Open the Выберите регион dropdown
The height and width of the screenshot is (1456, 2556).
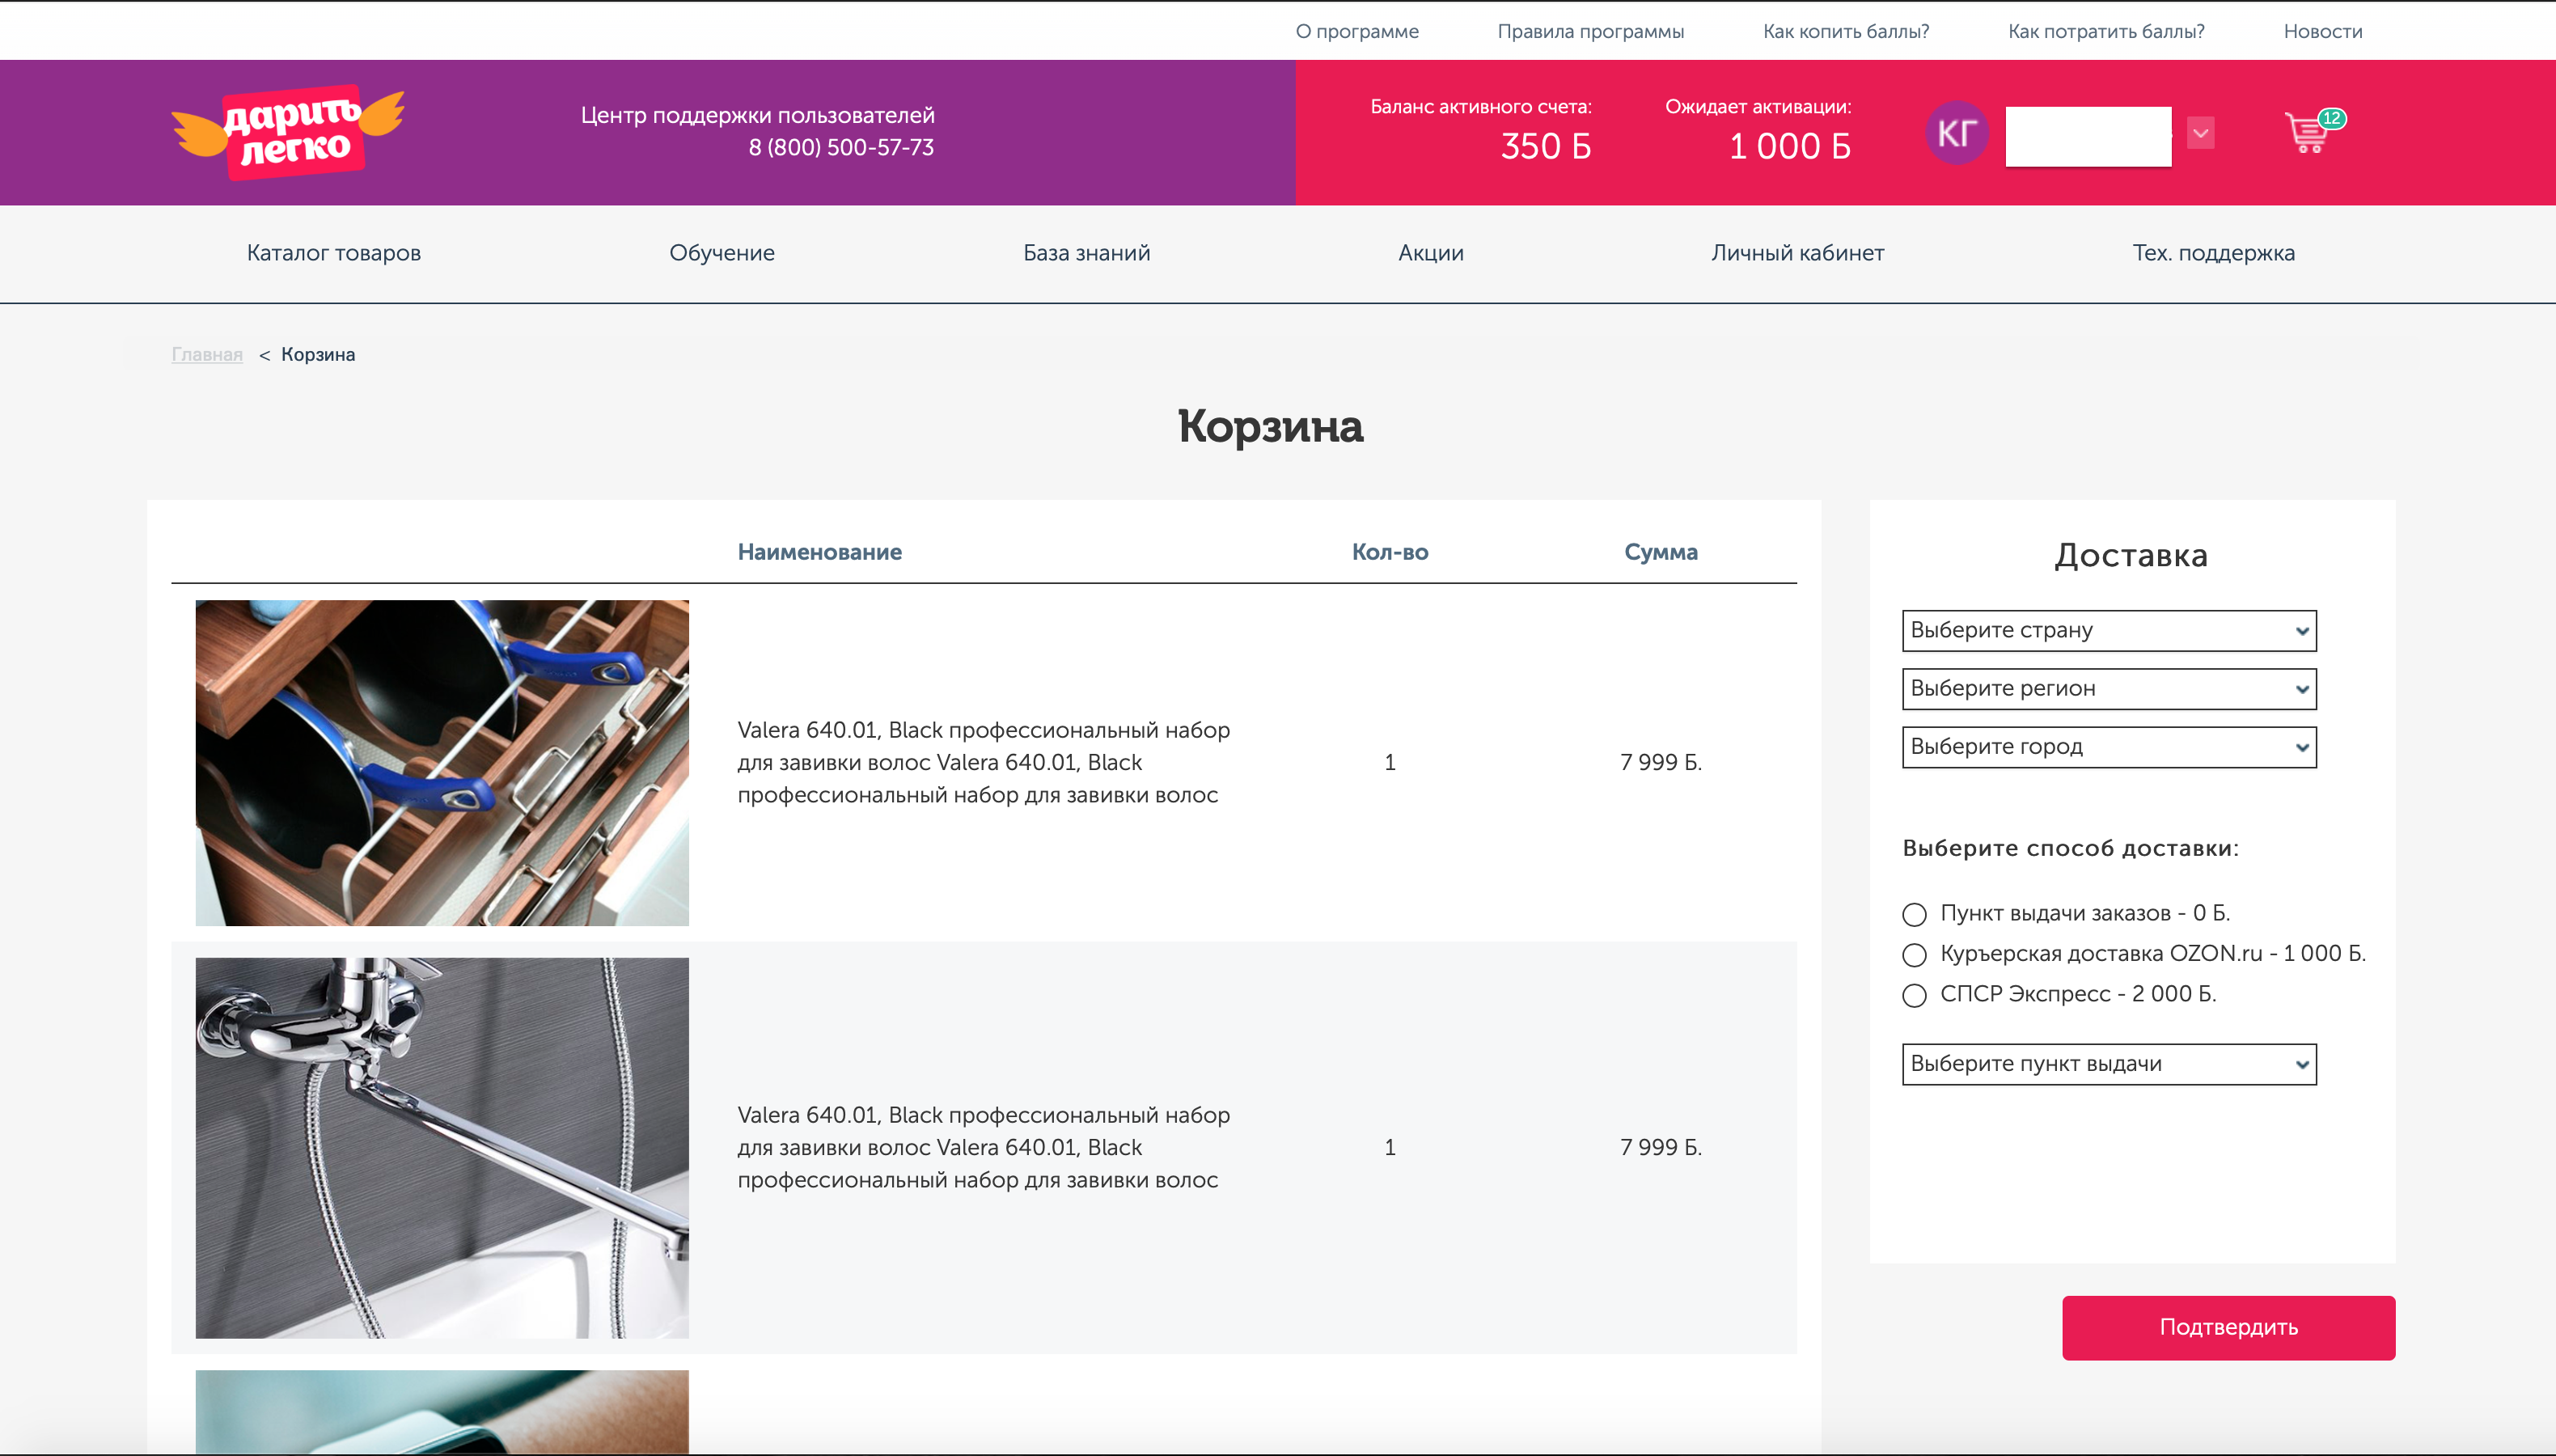pos(2109,689)
